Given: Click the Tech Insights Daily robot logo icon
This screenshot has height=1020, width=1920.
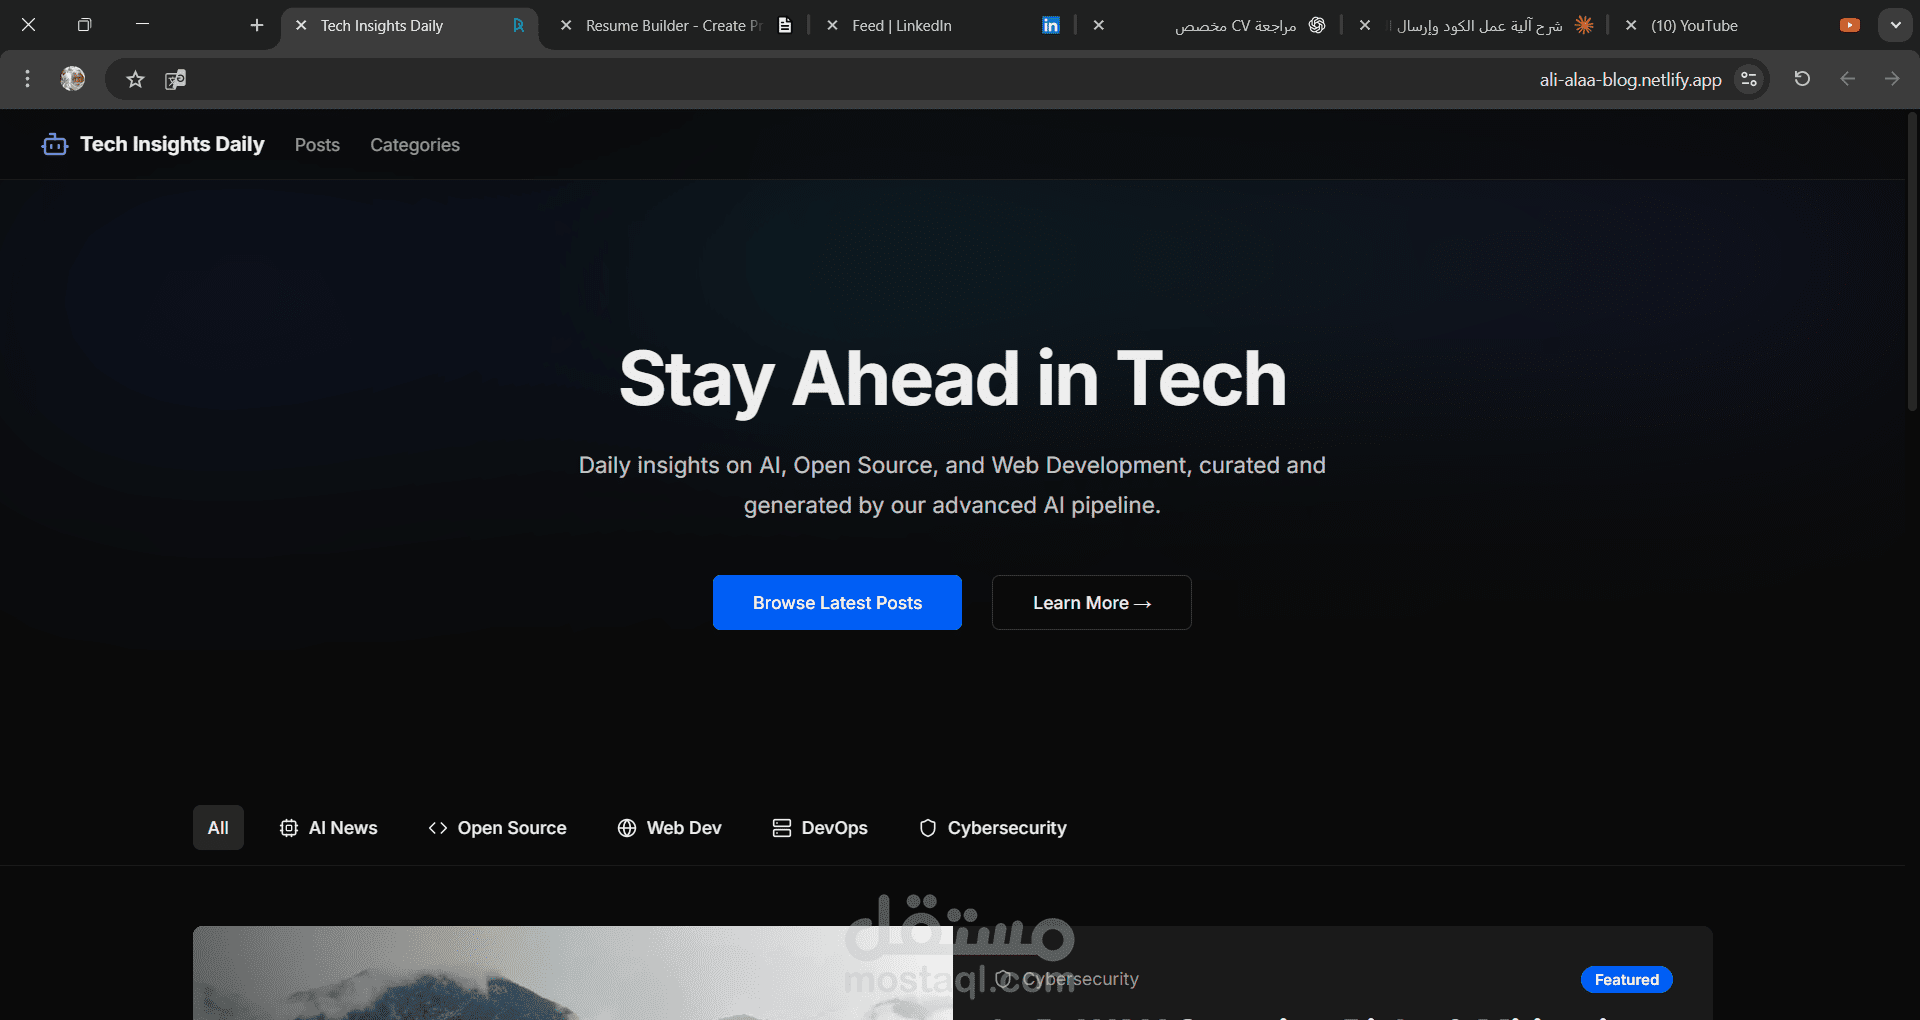Looking at the screenshot, I should point(54,145).
